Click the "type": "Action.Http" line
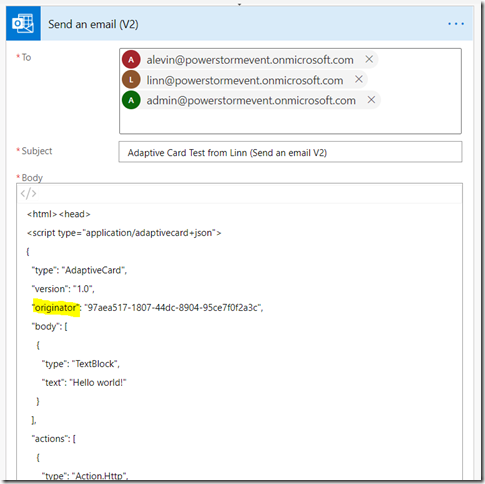This screenshot has width=485, height=484. [x=85, y=476]
